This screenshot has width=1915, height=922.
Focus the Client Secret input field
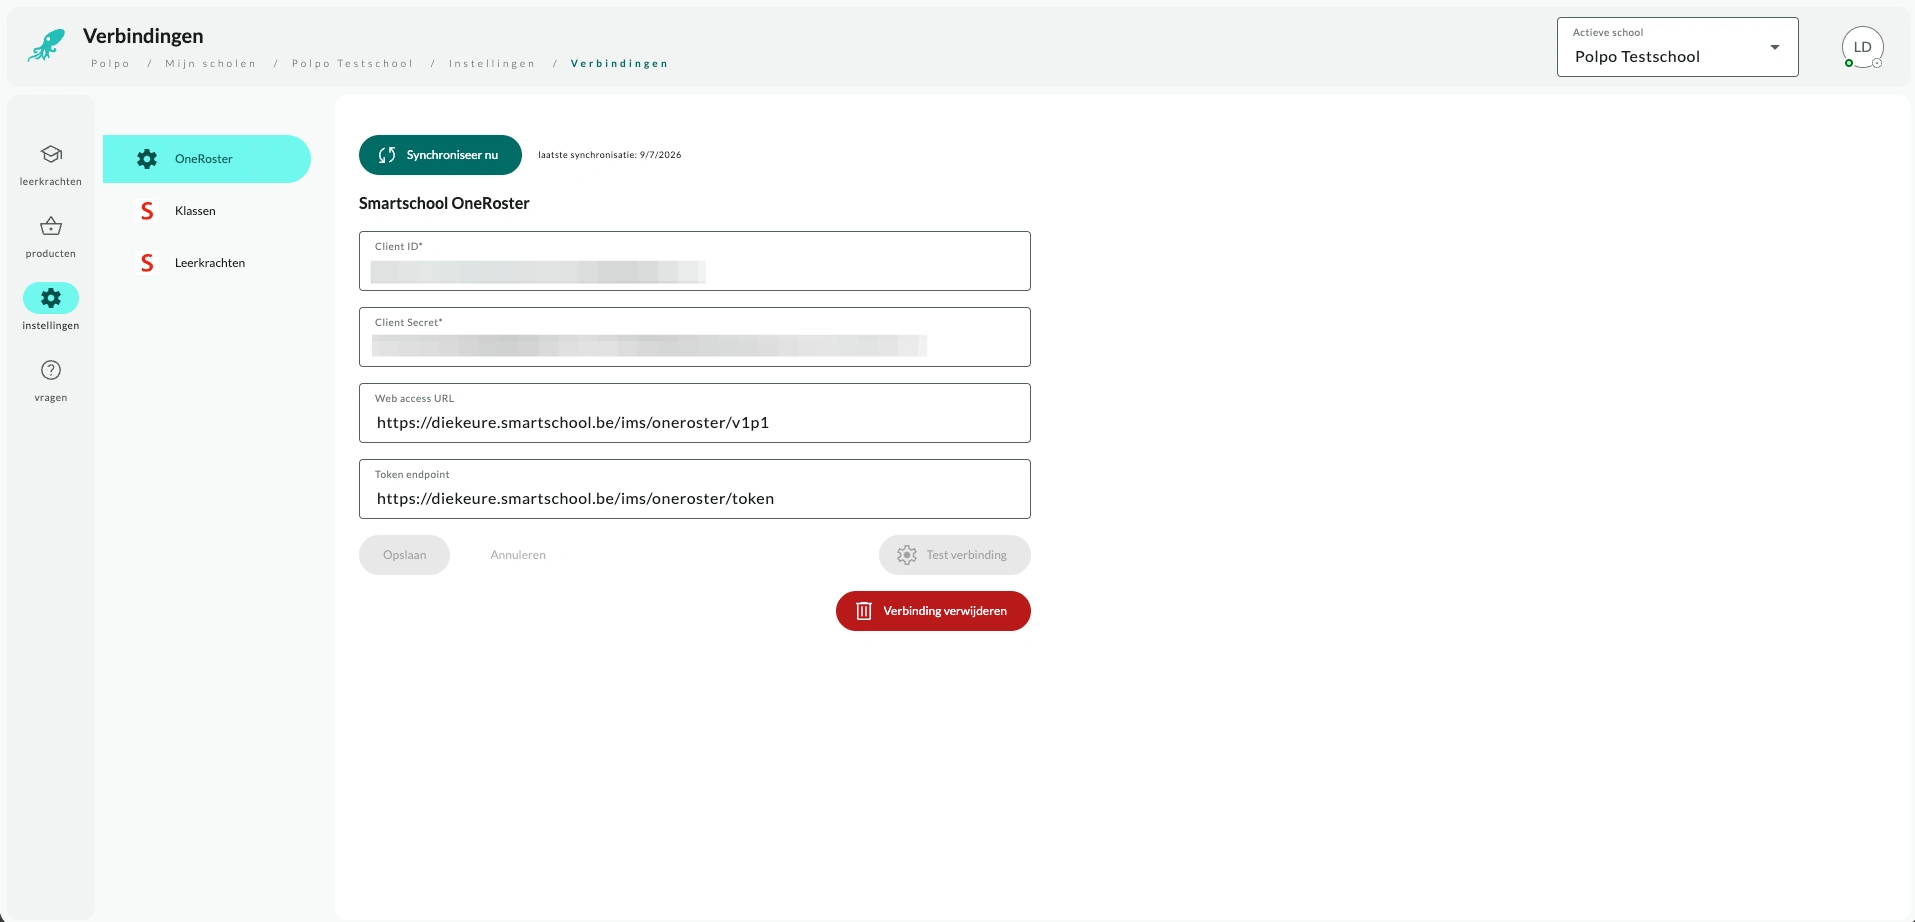(695, 337)
